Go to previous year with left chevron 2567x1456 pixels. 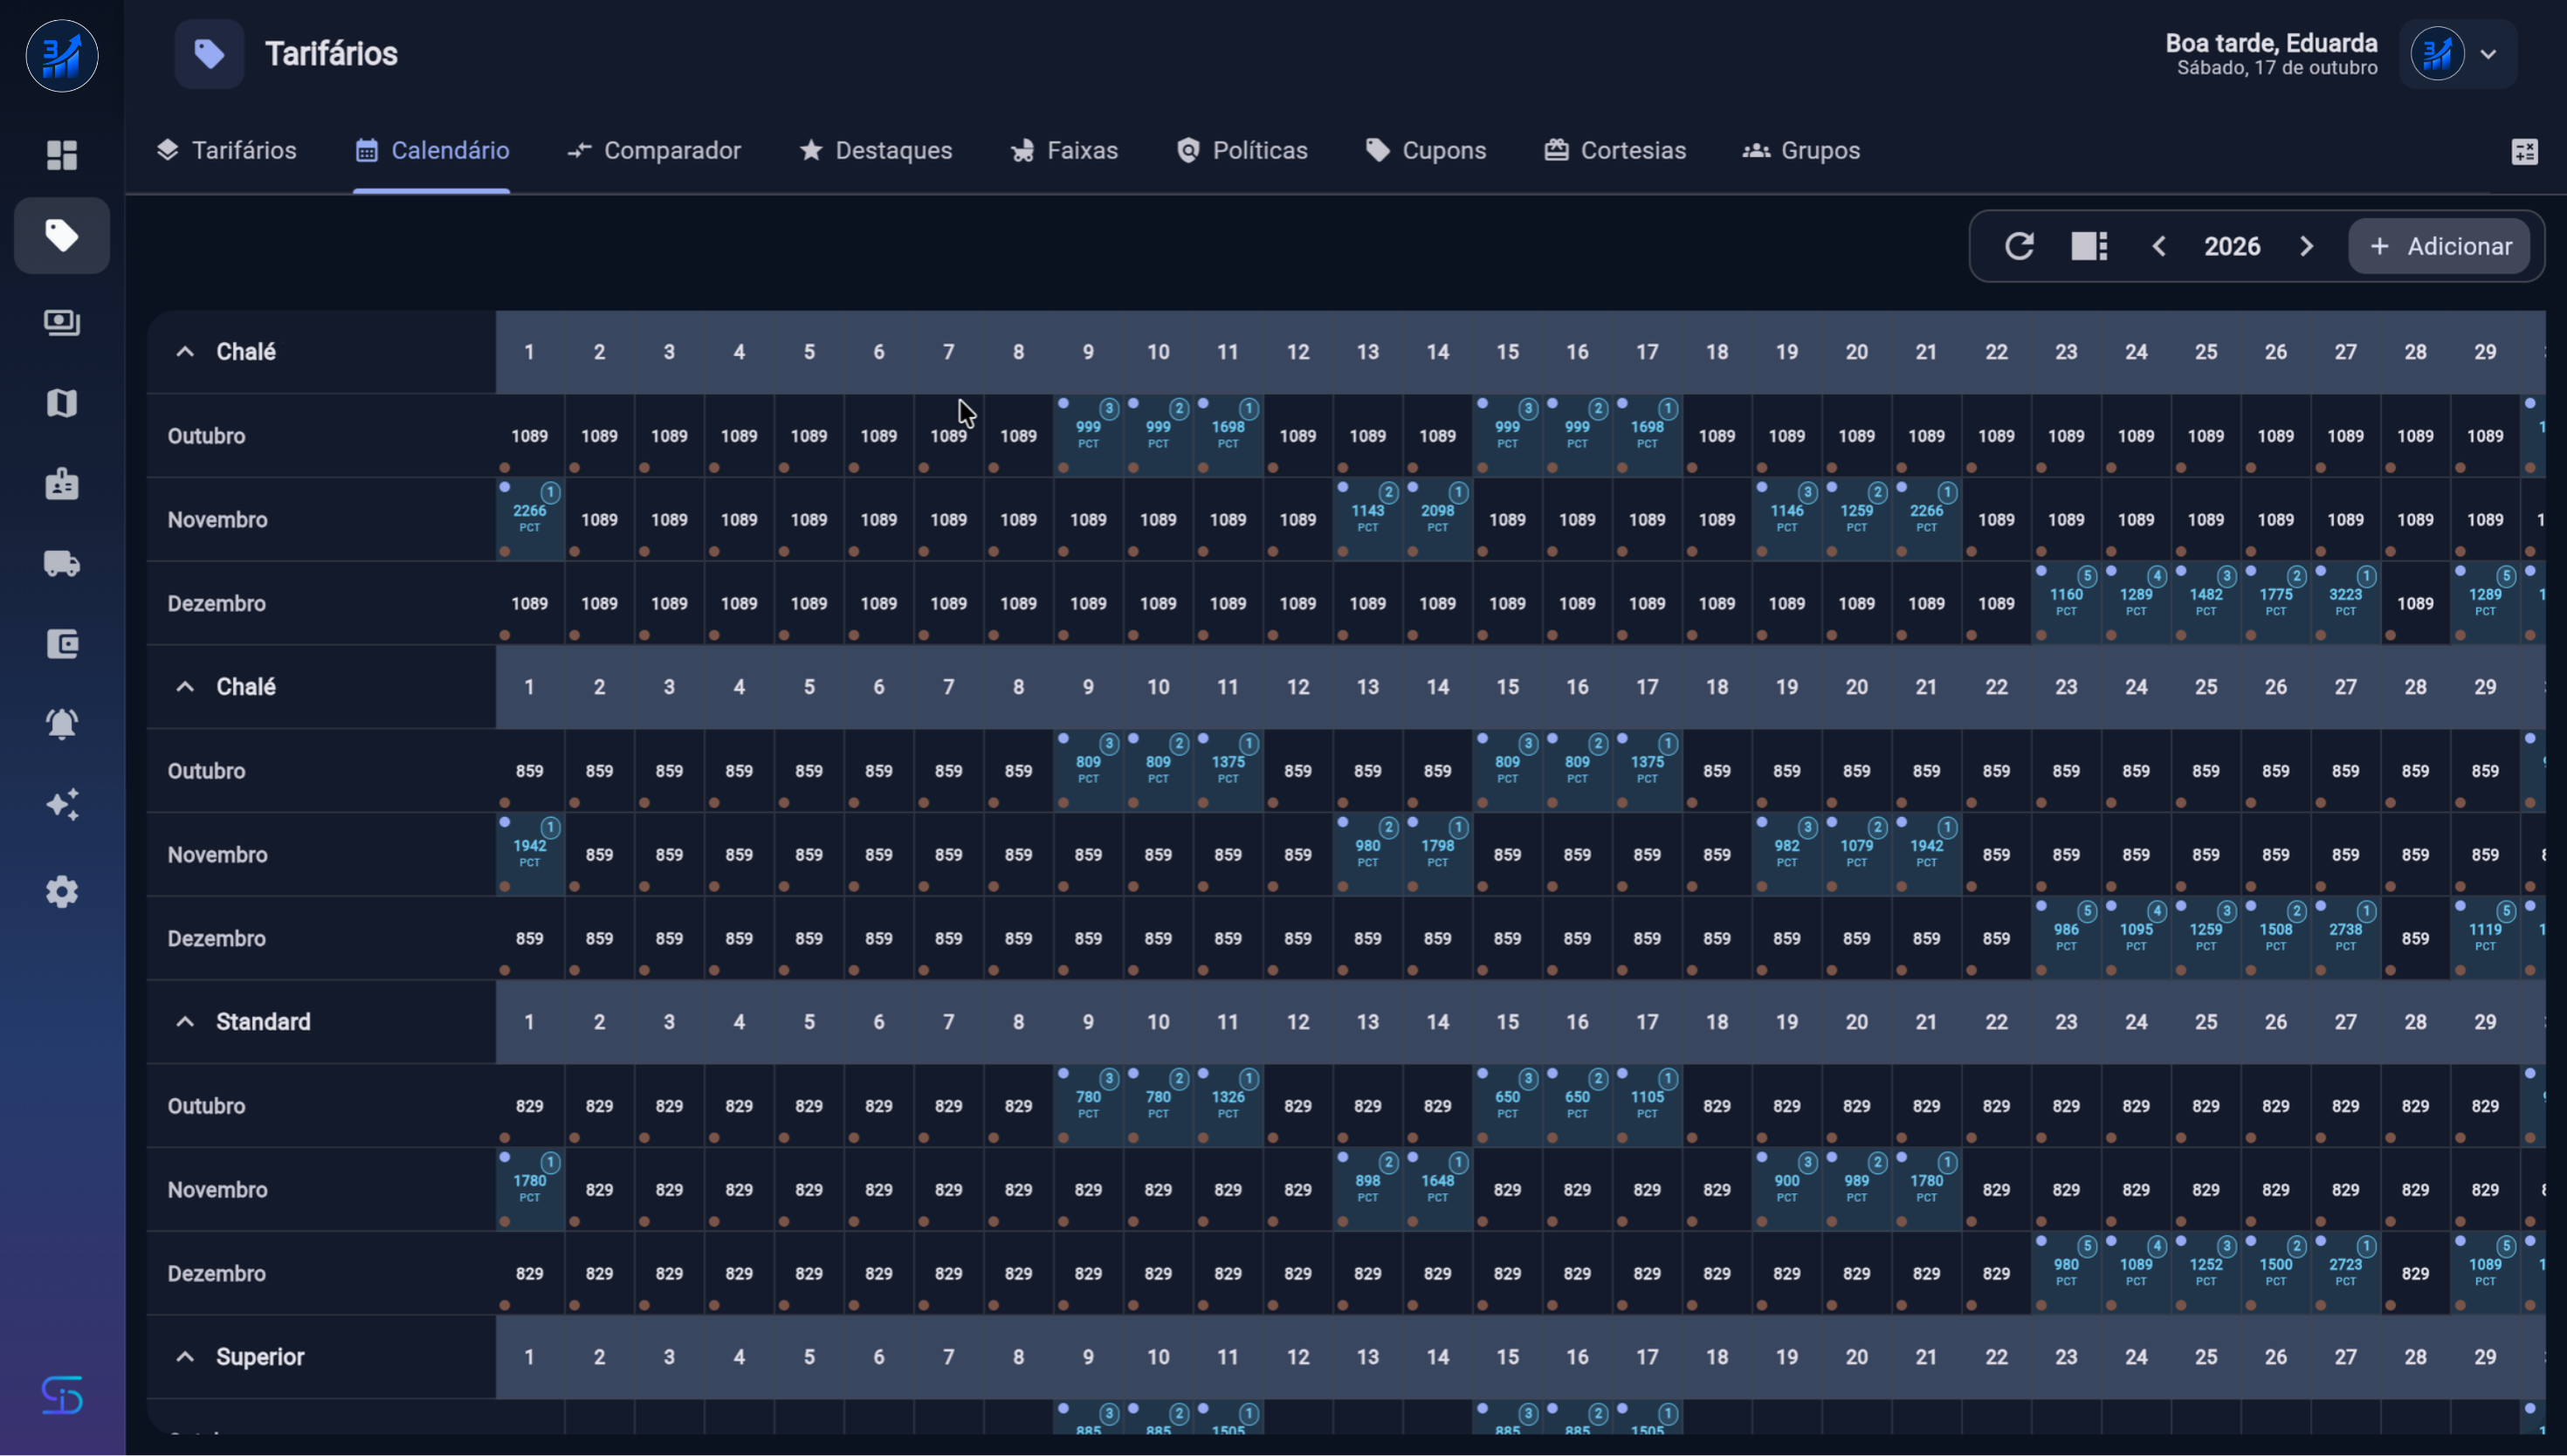[x=2159, y=246]
